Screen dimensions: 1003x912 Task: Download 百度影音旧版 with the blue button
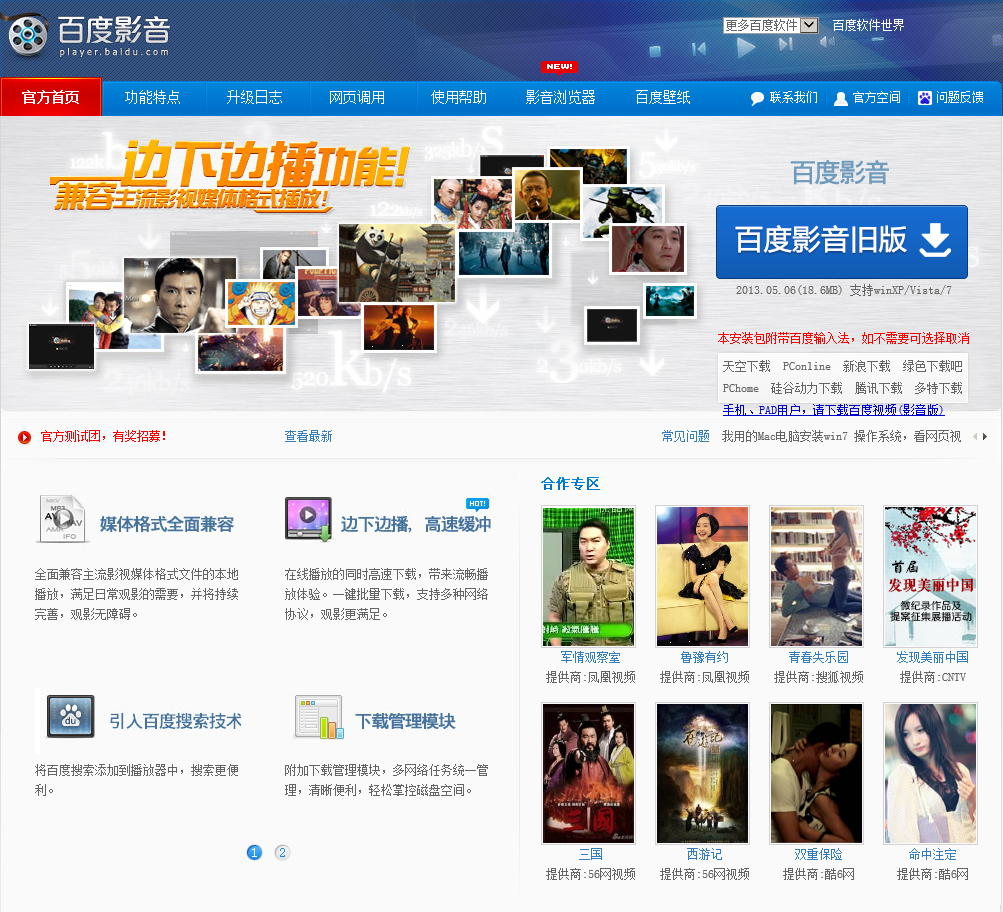tap(842, 242)
